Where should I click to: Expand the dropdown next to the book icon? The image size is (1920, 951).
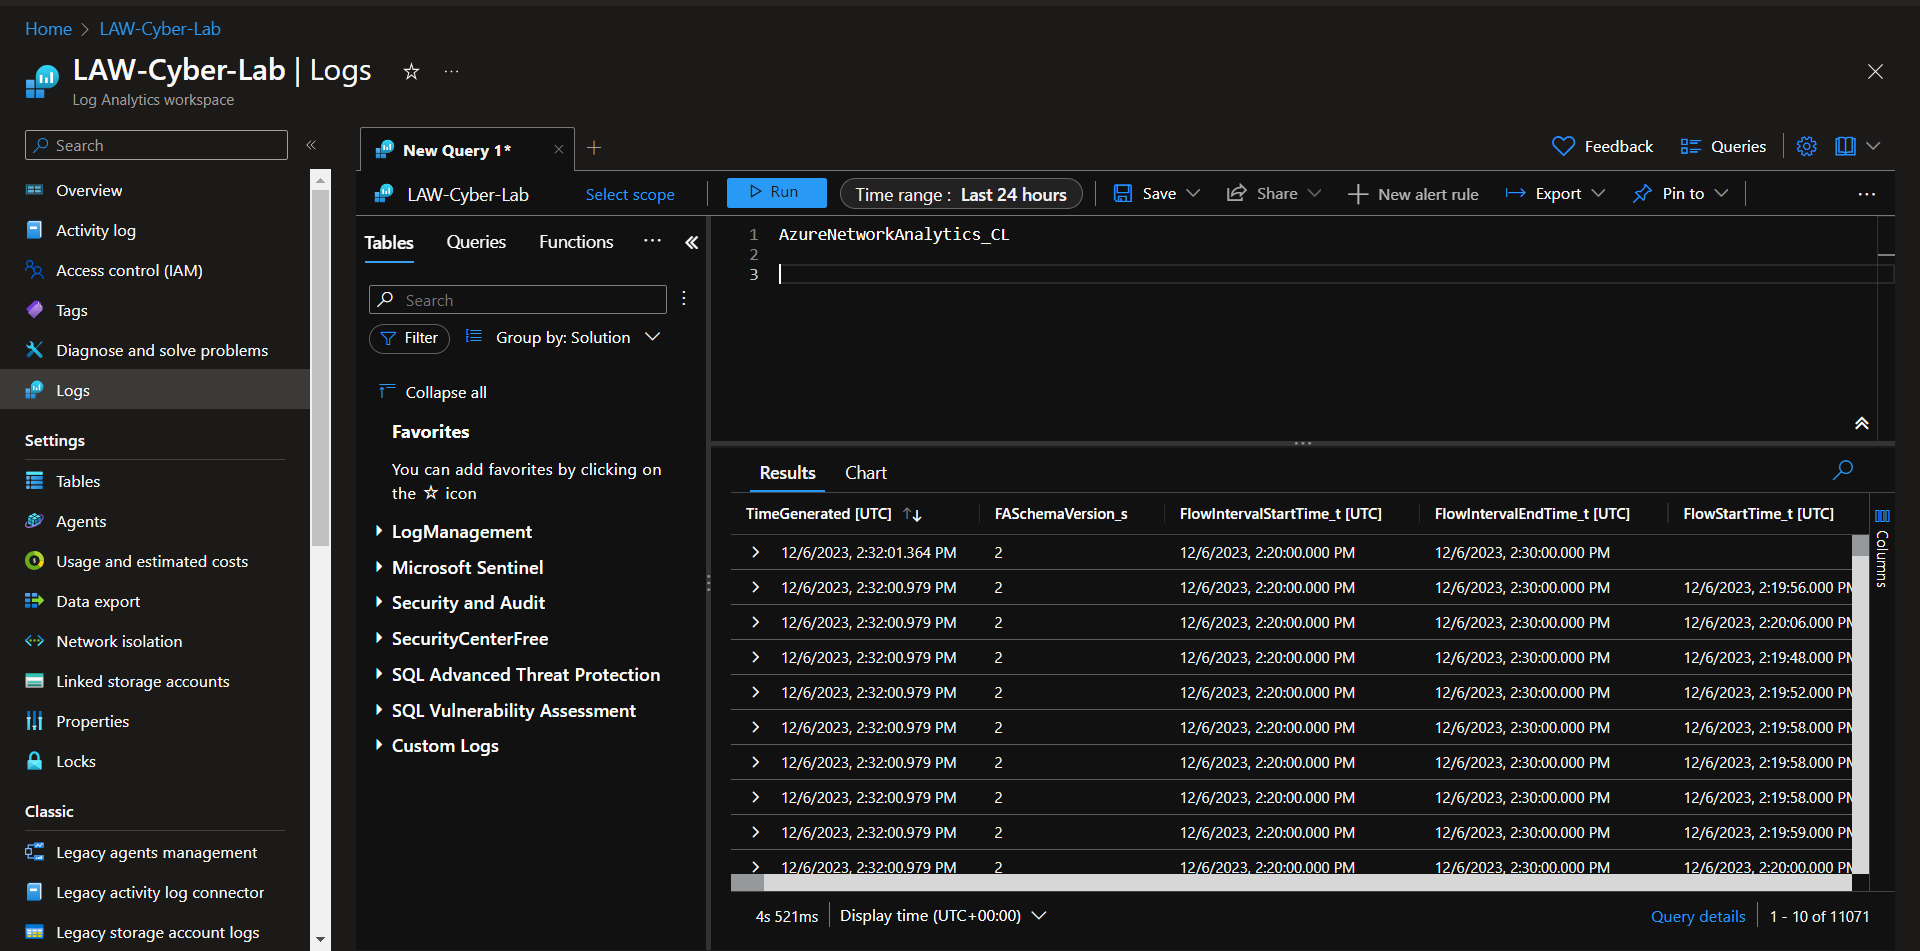tap(1874, 146)
